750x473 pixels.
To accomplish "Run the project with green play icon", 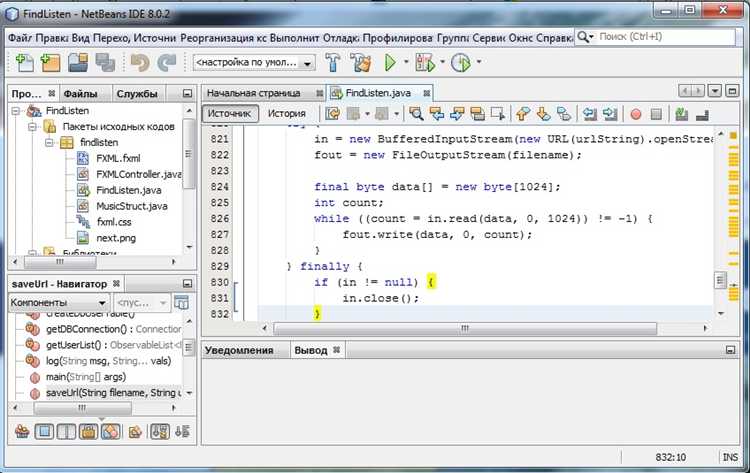I will click(391, 62).
